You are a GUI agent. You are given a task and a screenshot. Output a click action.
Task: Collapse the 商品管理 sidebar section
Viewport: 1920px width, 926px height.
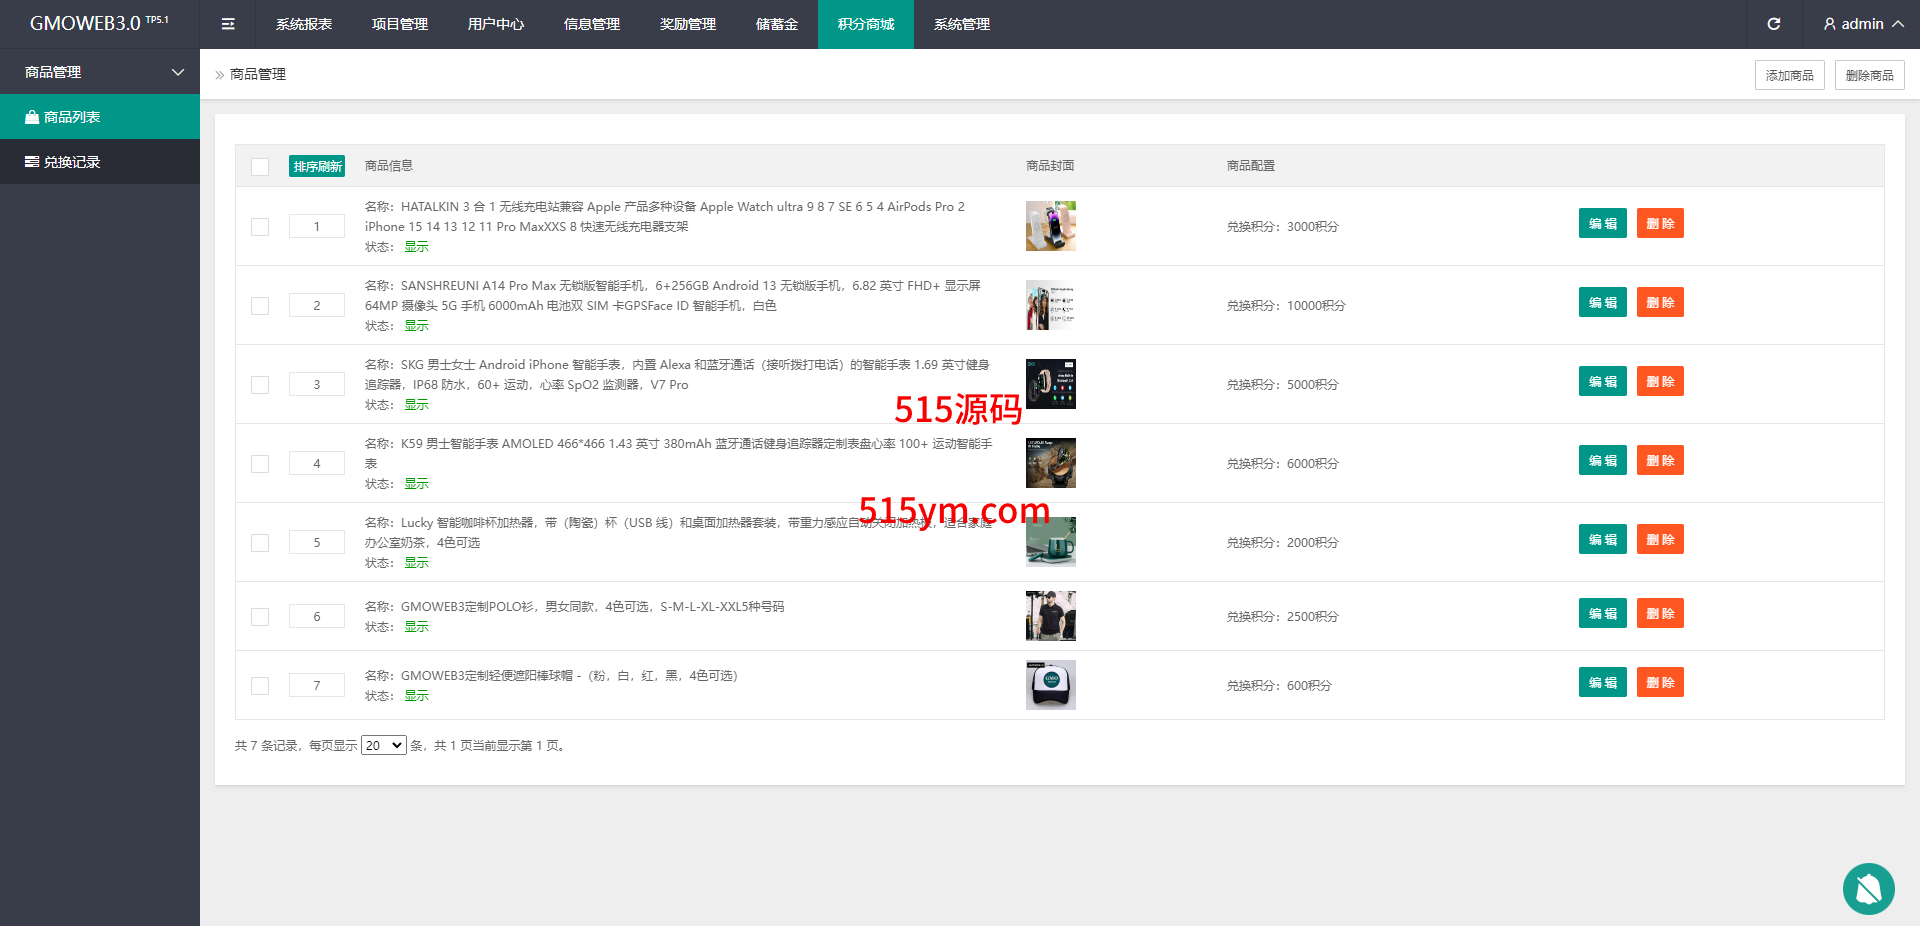178,72
